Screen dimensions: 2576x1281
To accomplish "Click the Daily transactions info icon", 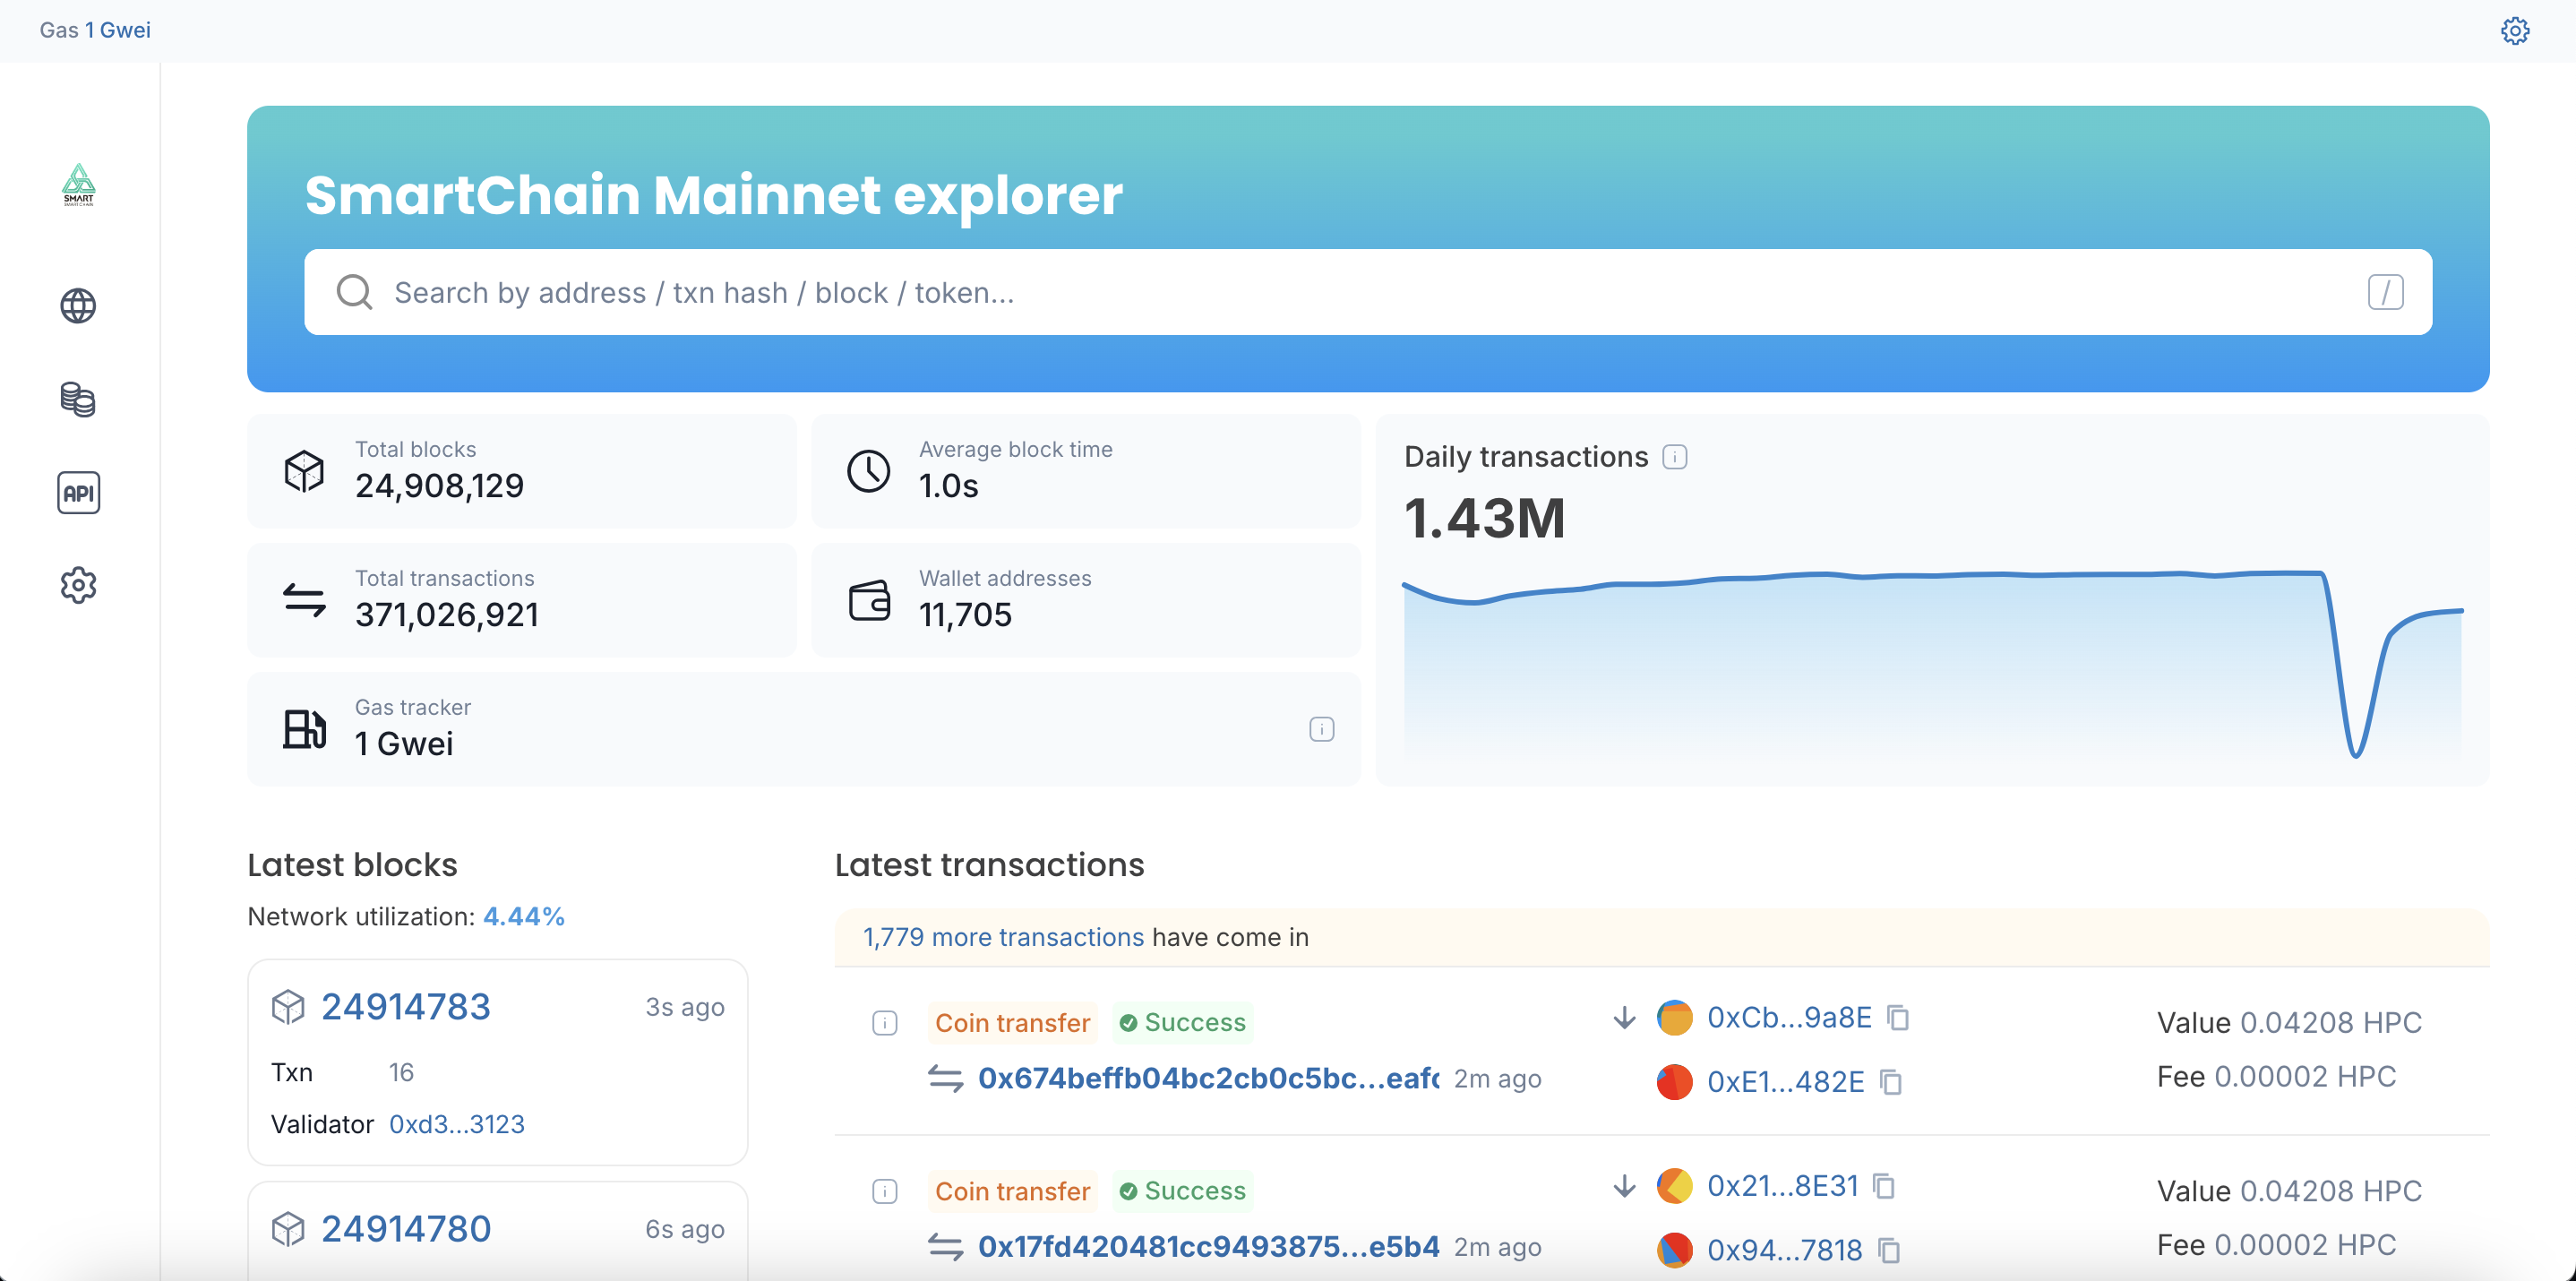I will point(1675,457).
